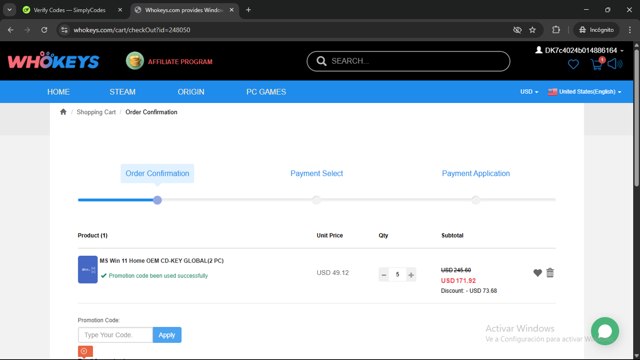Viewport: 640px width, 360px height.
Task: Open the ORIGIN menu item
Action: 191,92
